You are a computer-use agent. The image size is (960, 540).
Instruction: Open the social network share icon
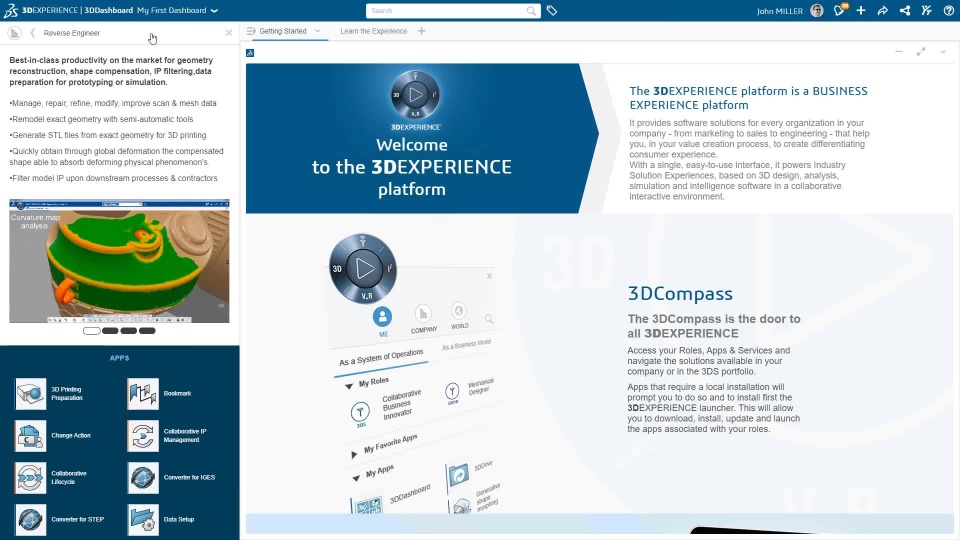(x=904, y=10)
